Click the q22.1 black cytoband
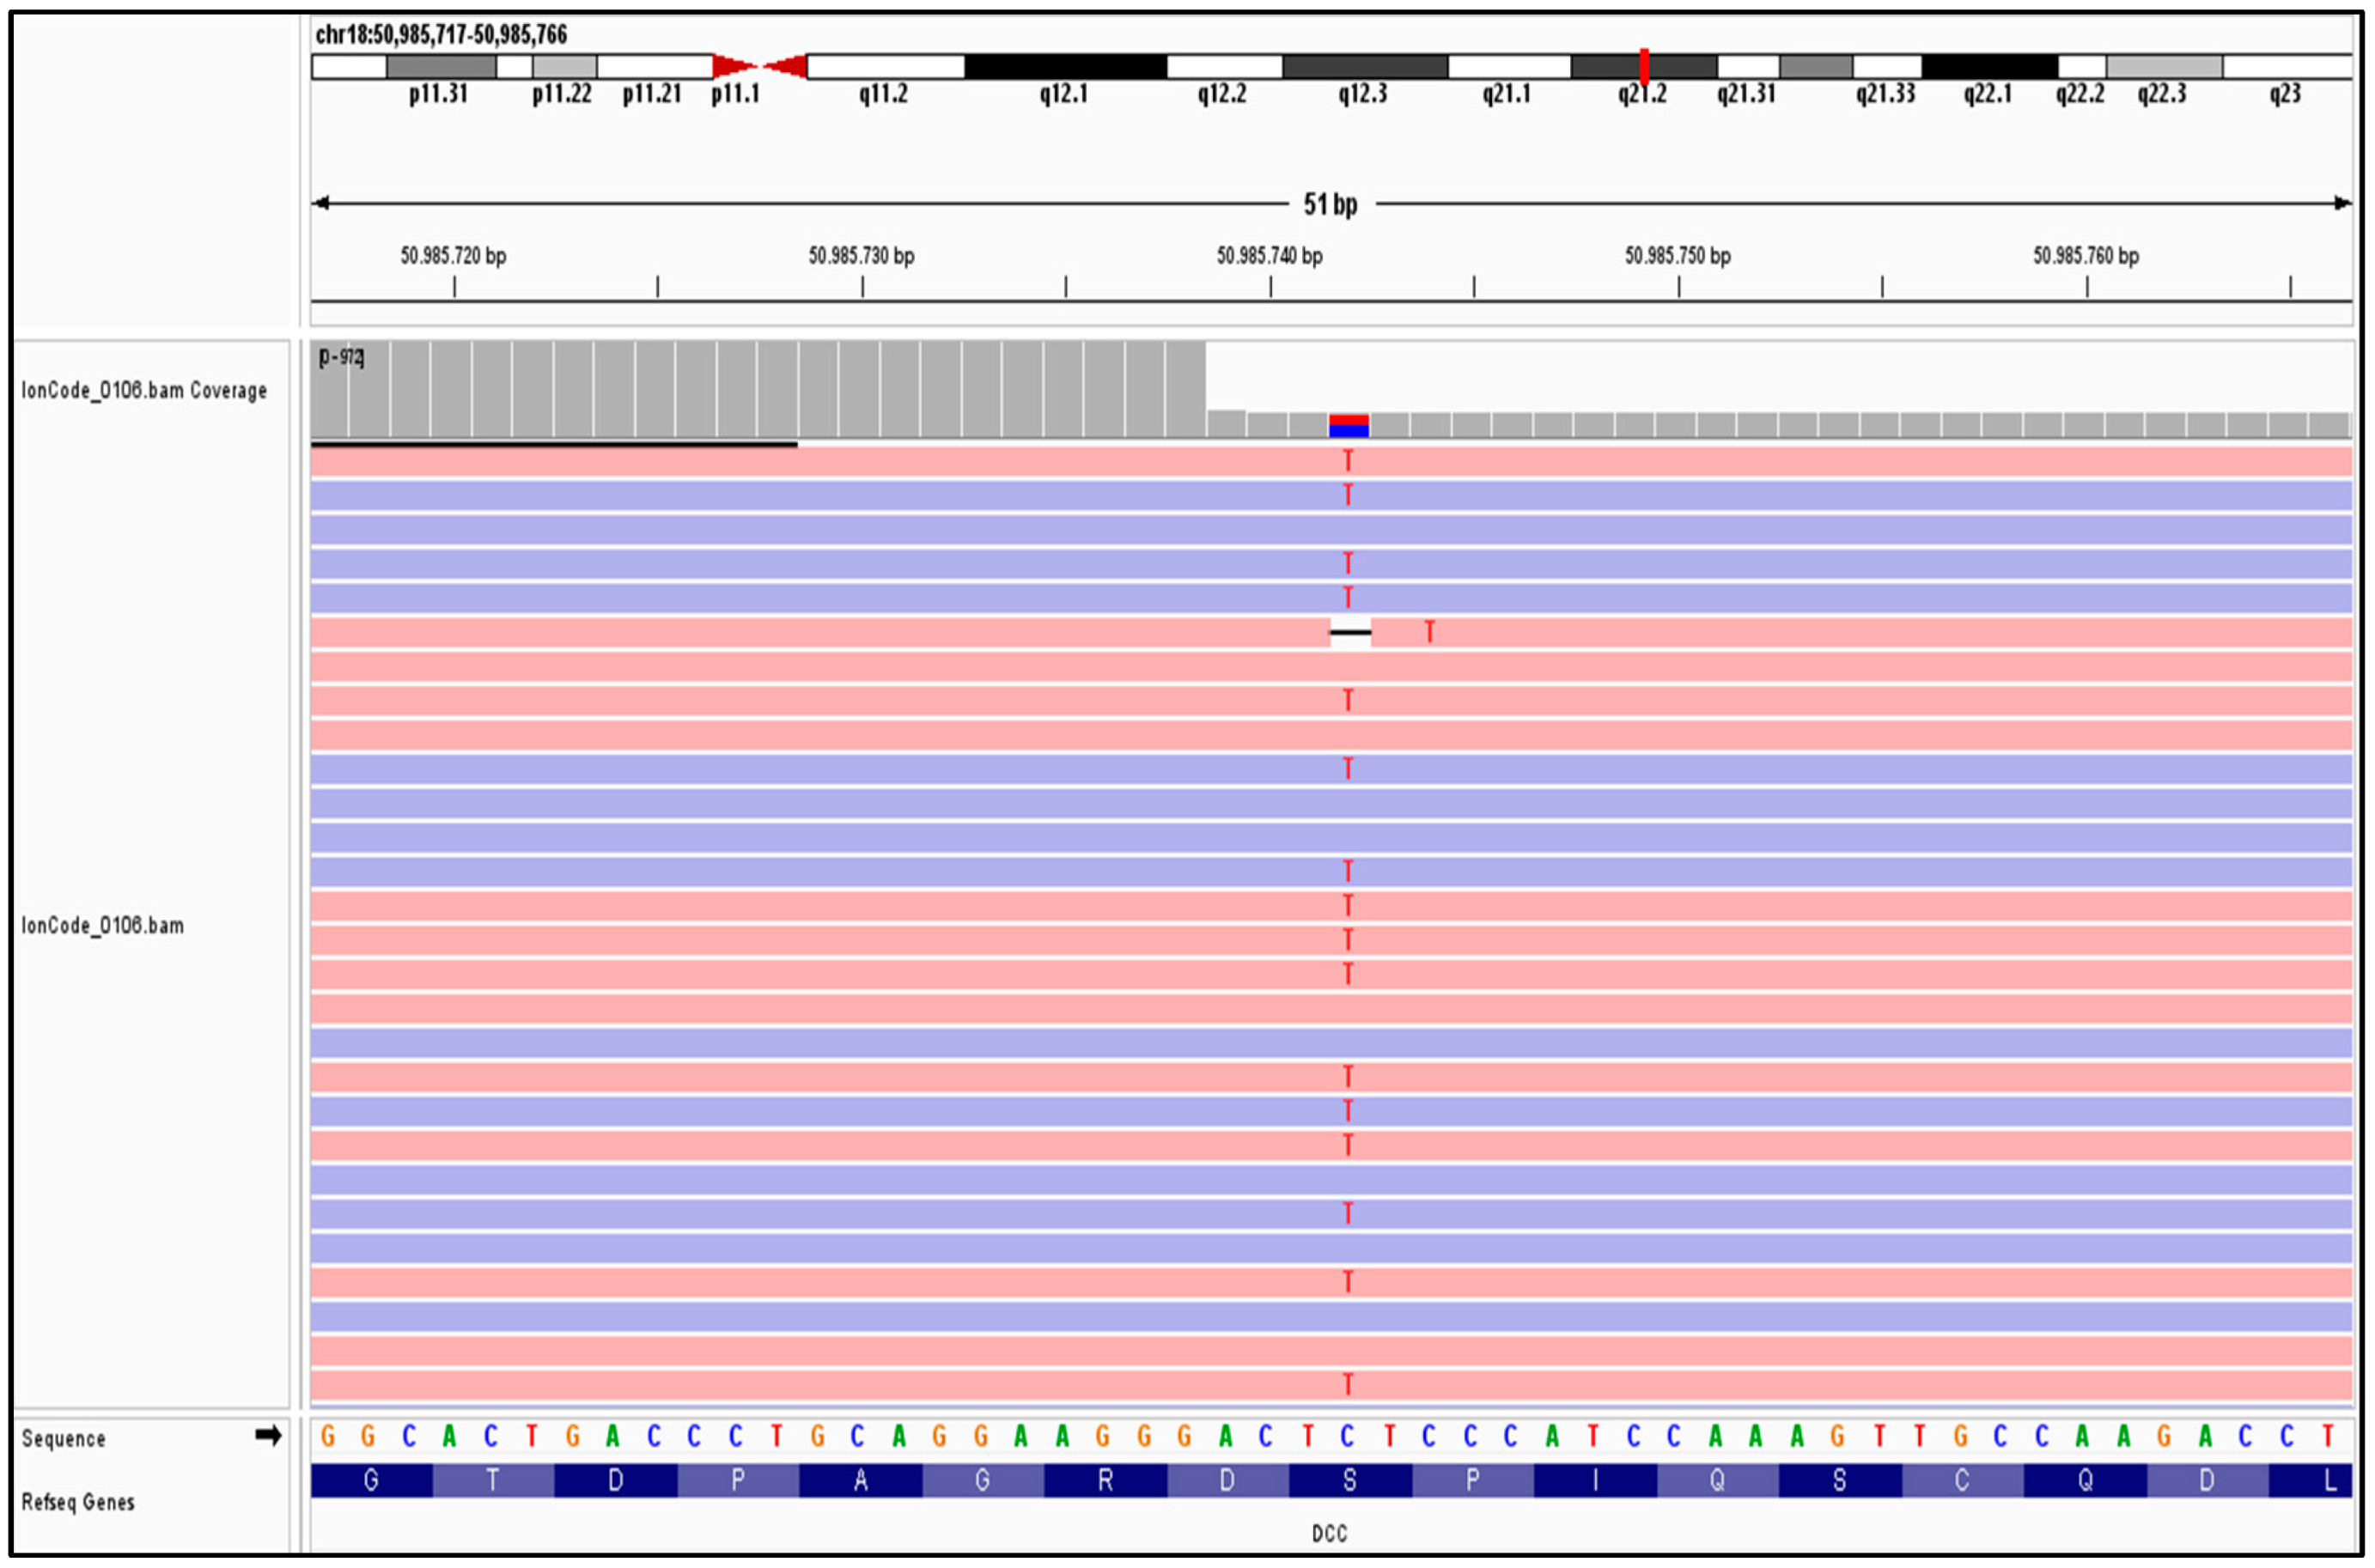Image resolution: width=2375 pixels, height=1568 pixels. click(1989, 67)
